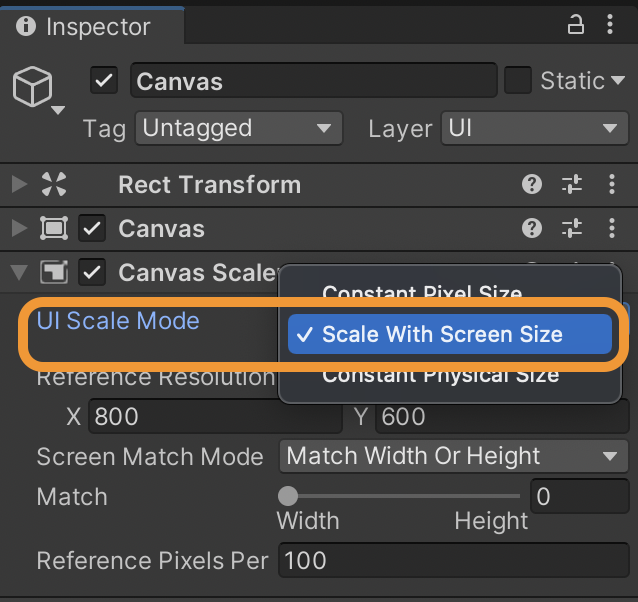Open Canvas component three-dot menu
The image size is (638, 602).
(x=612, y=228)
